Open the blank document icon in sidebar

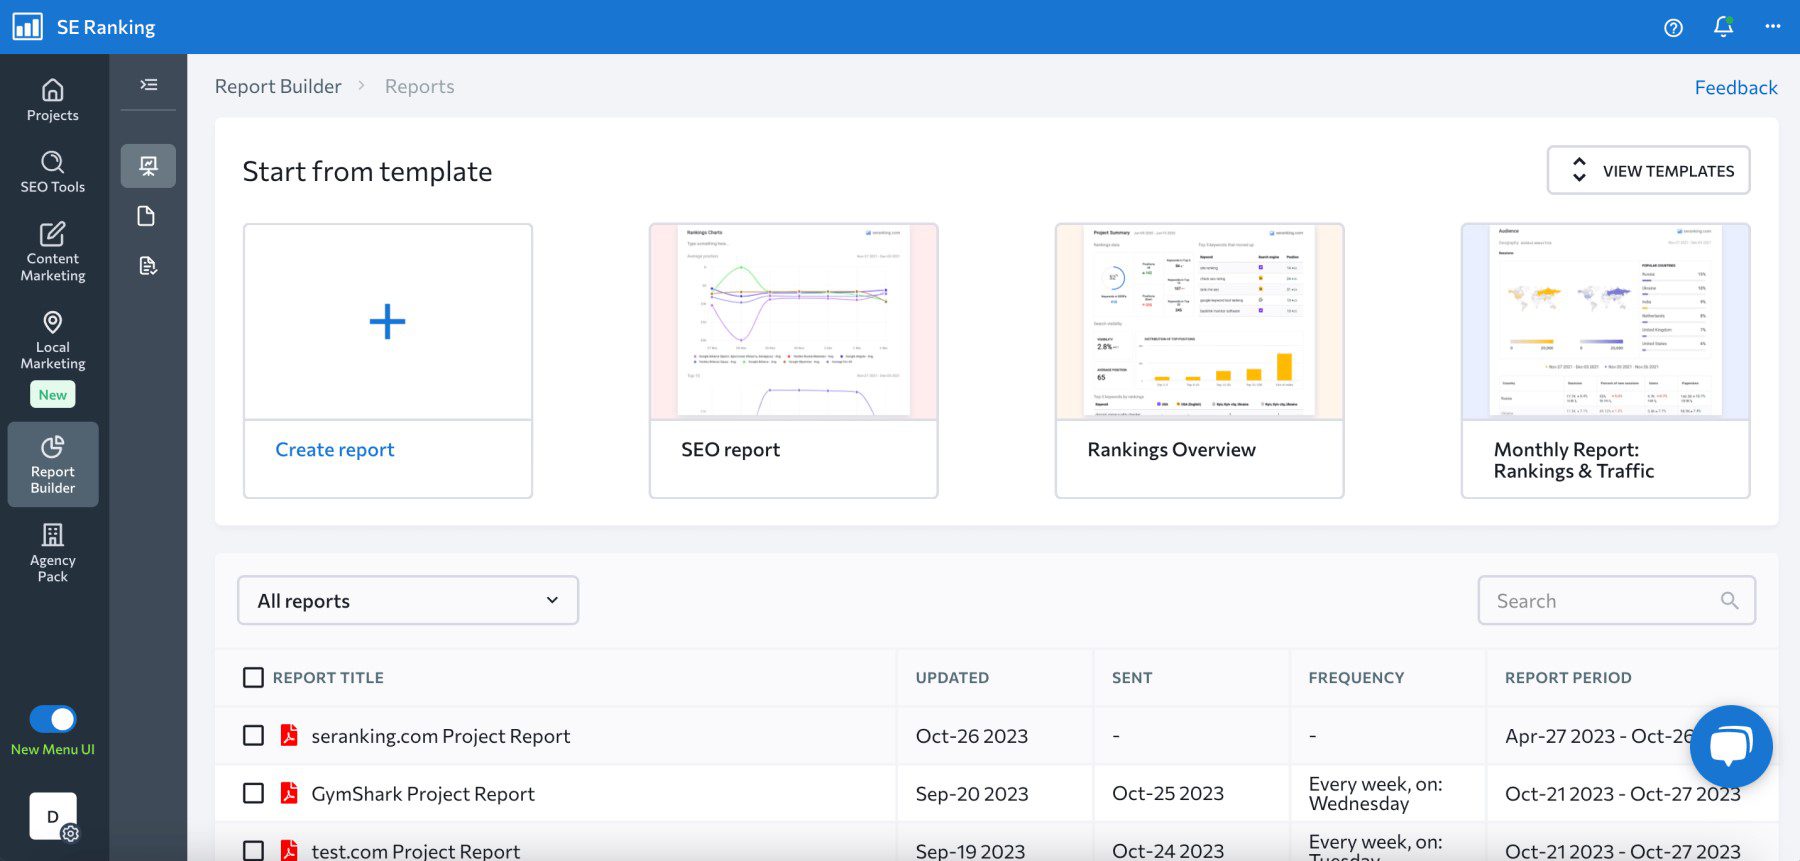(147, 216)
